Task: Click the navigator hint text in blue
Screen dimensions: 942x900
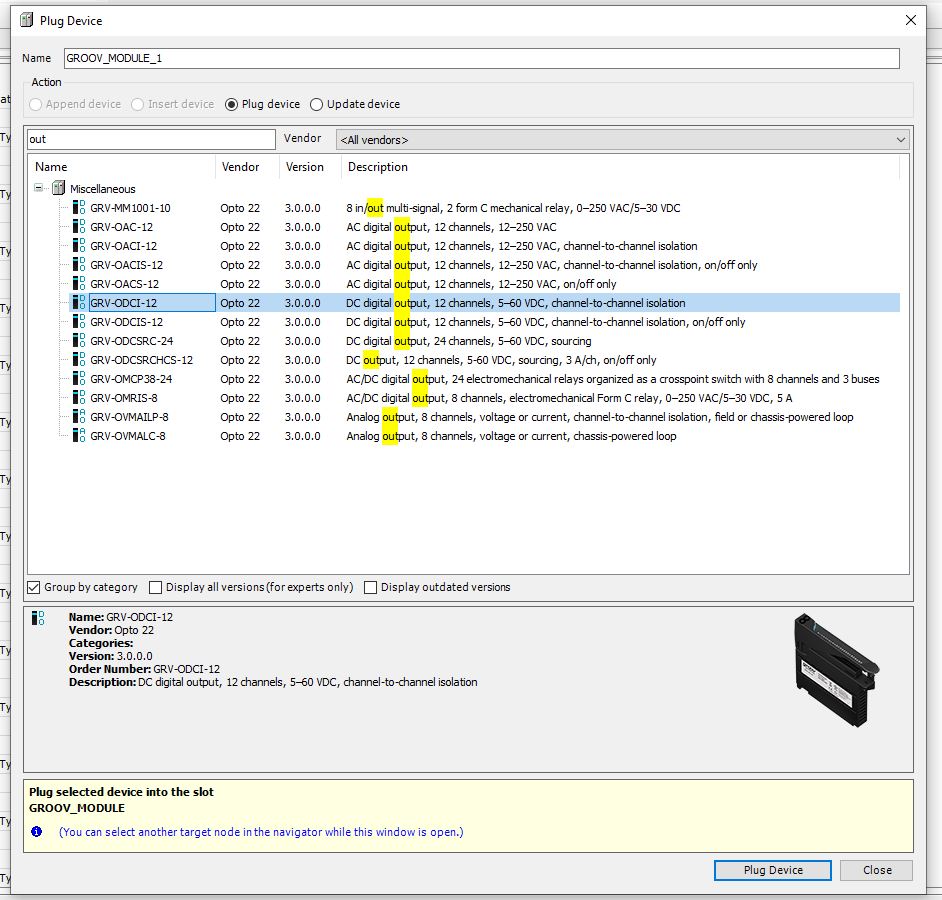Action: pos(261,832)
